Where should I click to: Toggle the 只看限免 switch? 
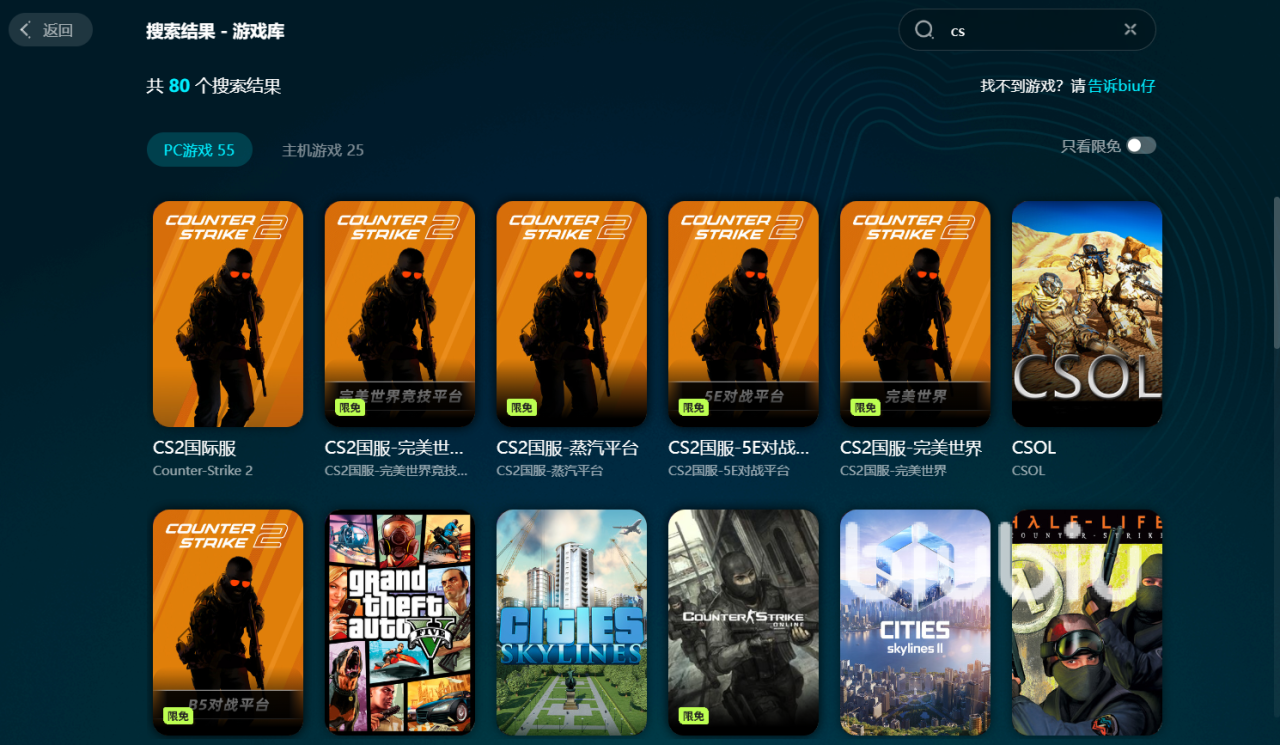(1141, 146)
